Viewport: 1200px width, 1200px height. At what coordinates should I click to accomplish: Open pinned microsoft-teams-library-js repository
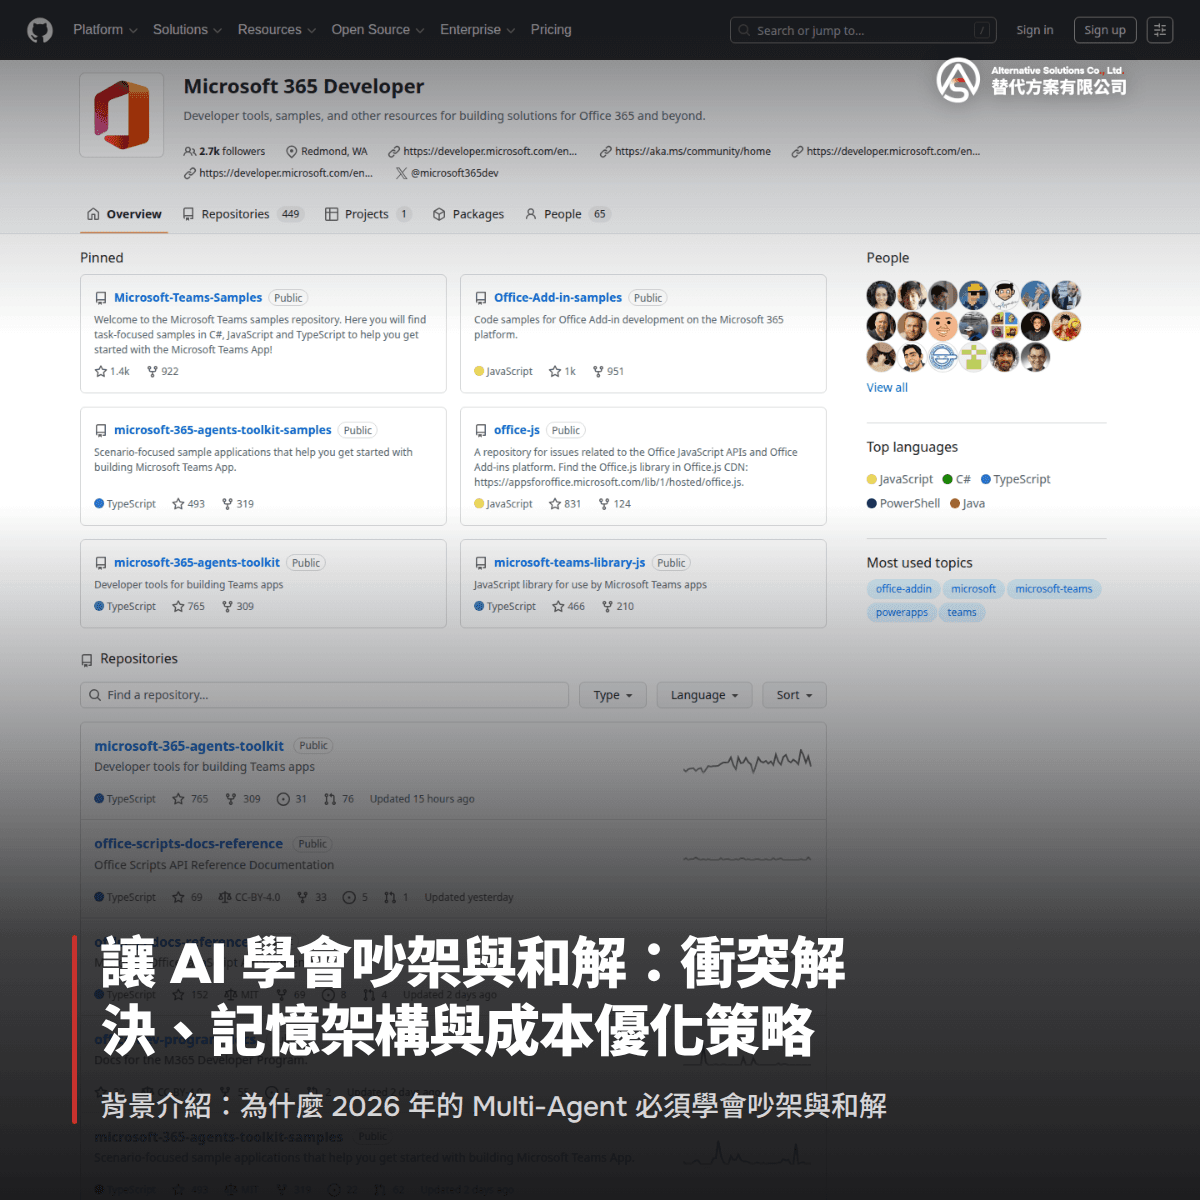pos(570,563)
